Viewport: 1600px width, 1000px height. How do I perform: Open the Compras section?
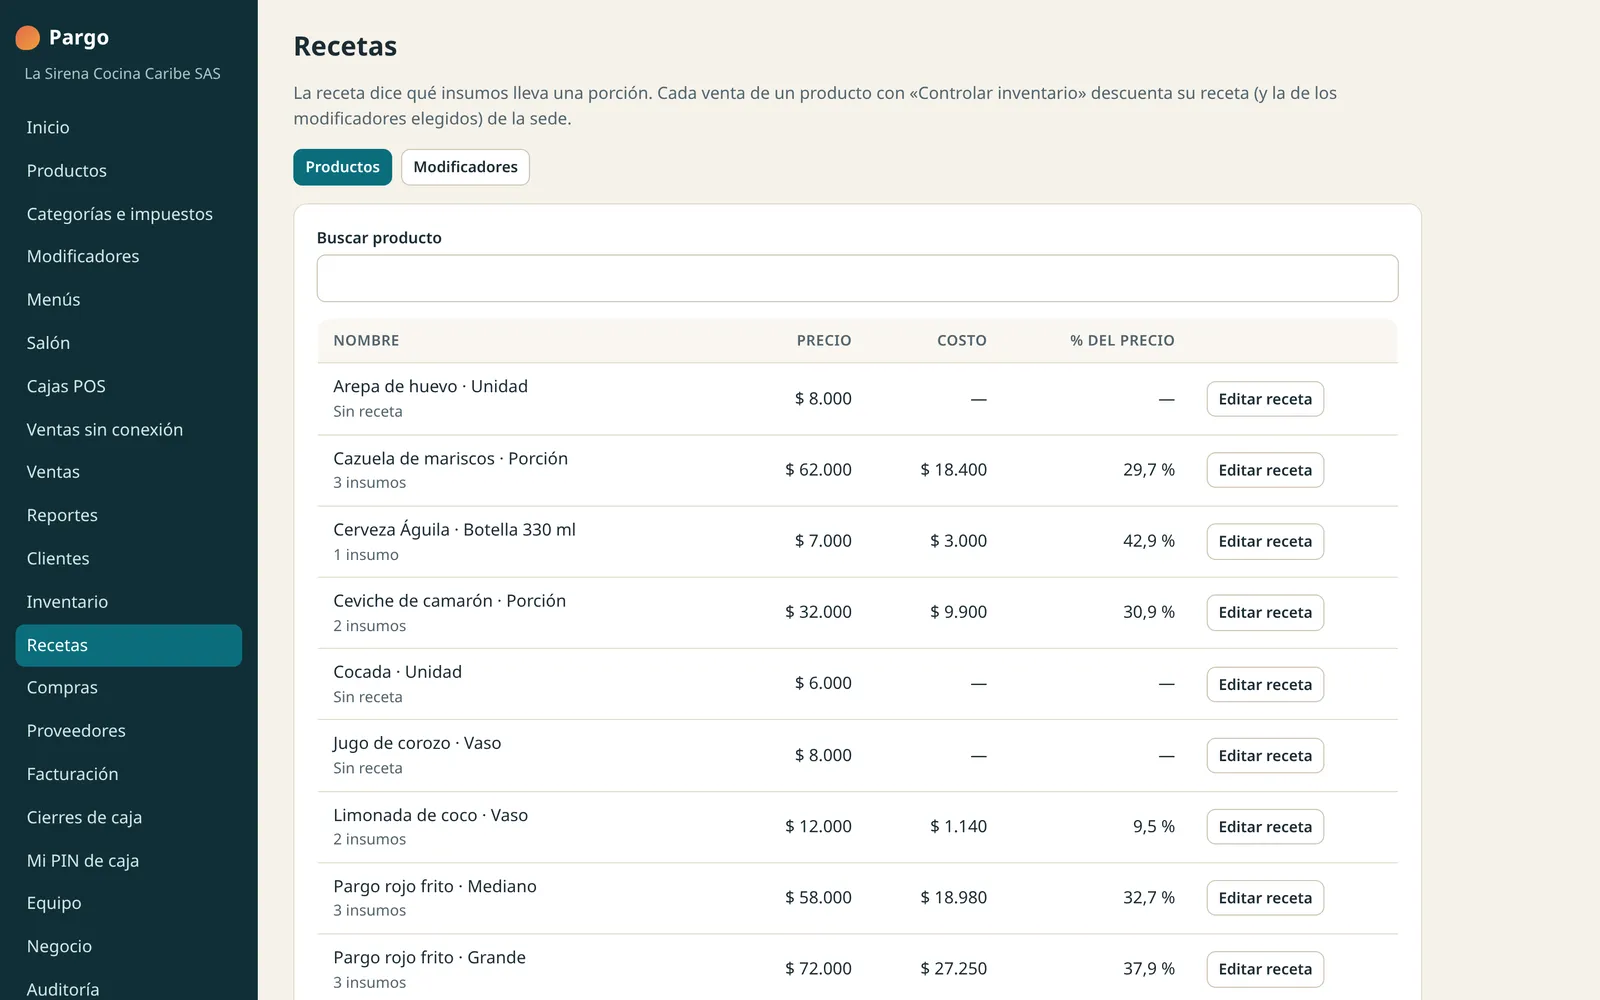[x=128, y=688]
